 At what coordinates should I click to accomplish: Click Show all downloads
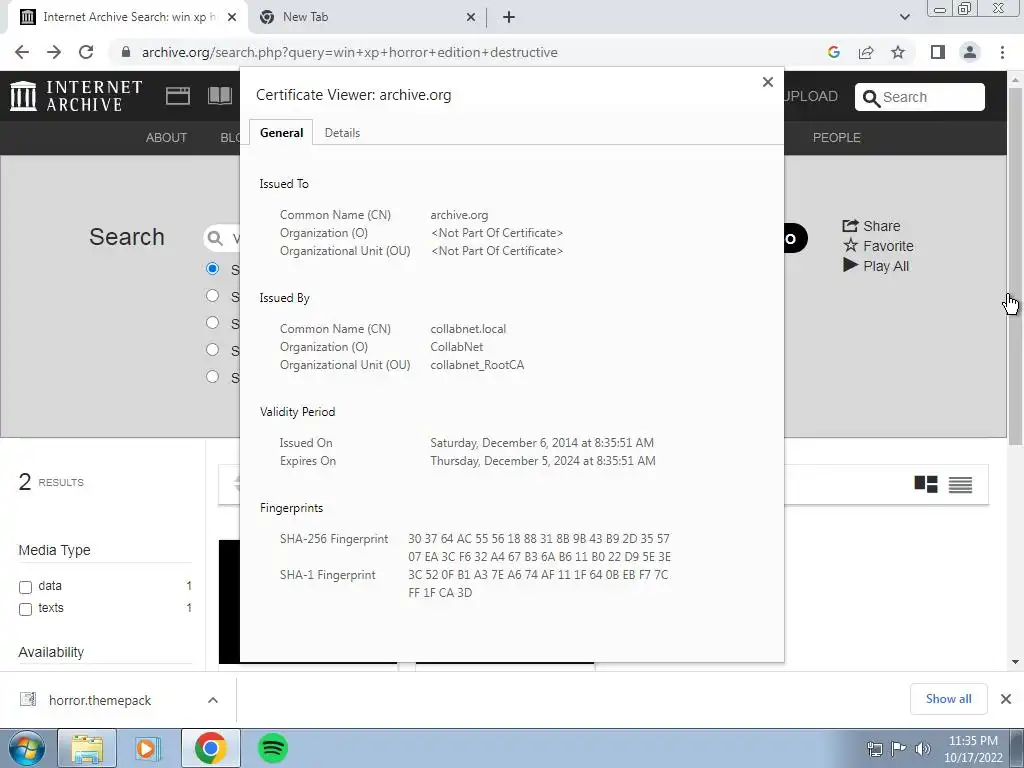(948, 699)
